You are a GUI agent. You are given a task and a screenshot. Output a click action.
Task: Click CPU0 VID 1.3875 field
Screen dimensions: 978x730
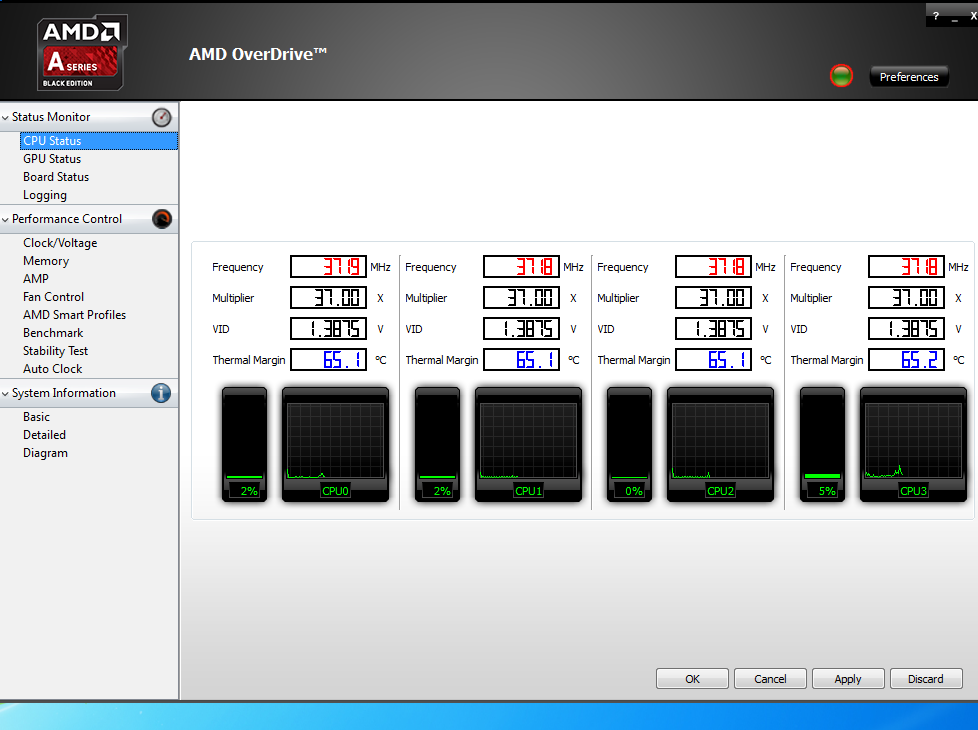click(x=328, y=328)
